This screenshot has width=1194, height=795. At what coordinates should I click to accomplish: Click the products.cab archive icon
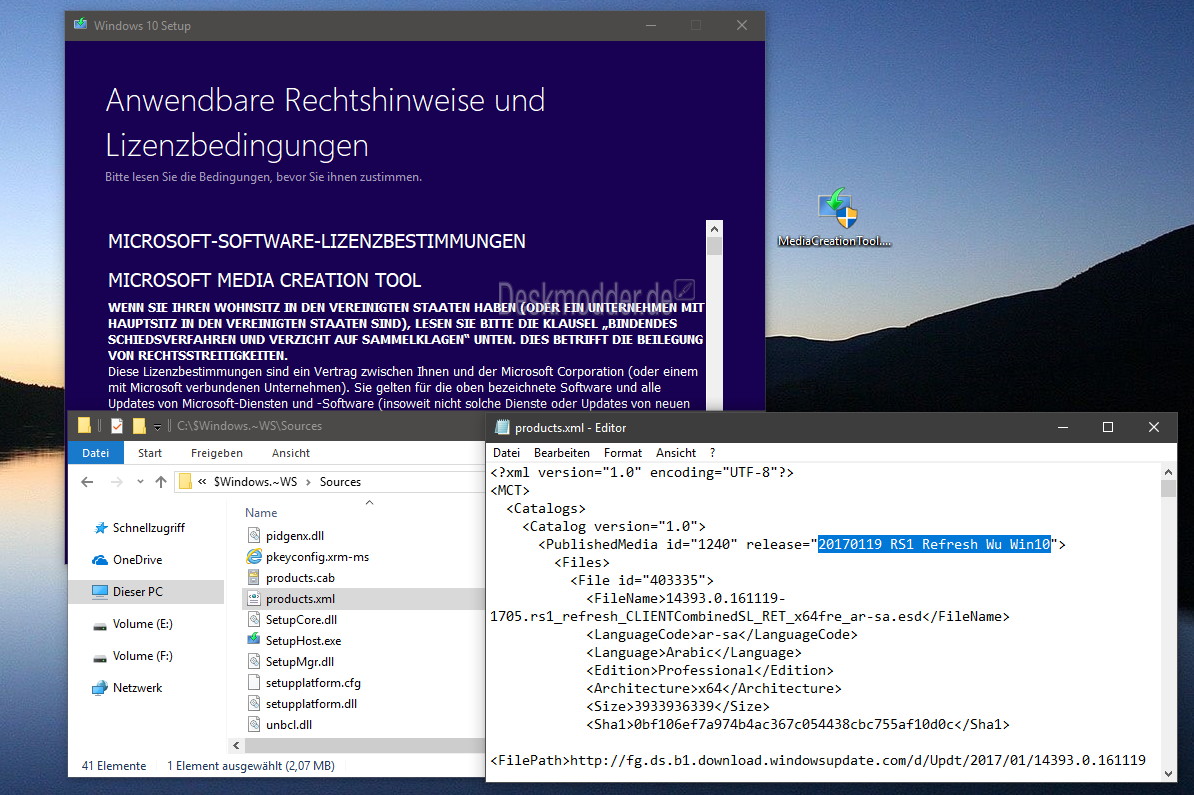click(254, 578)
